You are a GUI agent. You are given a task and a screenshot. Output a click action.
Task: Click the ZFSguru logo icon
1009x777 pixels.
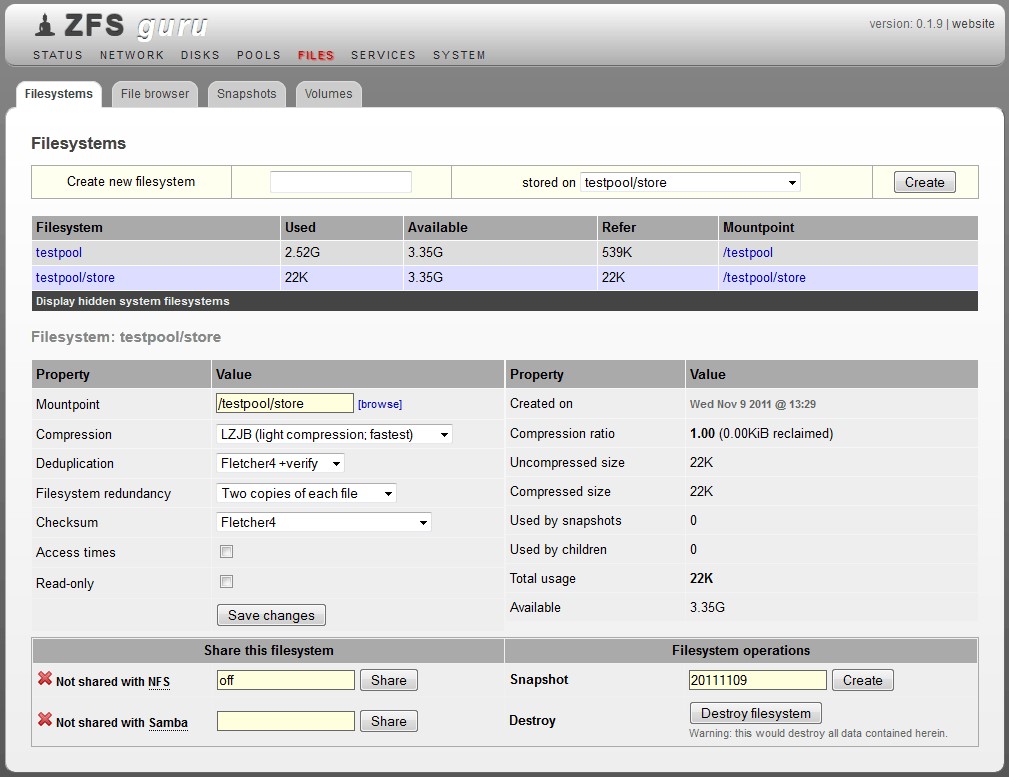tap(43, 26)
